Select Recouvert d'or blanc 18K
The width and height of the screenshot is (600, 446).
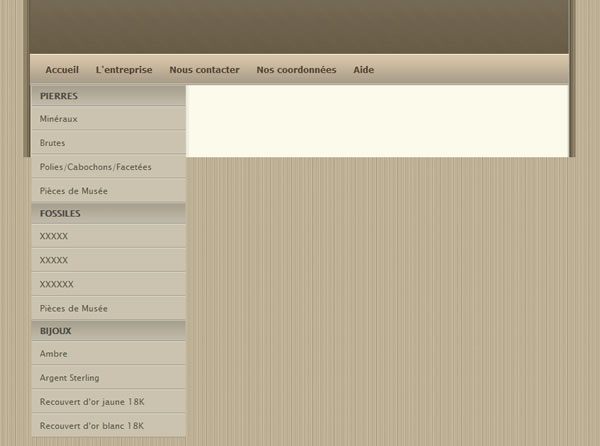tap(109, 426)
